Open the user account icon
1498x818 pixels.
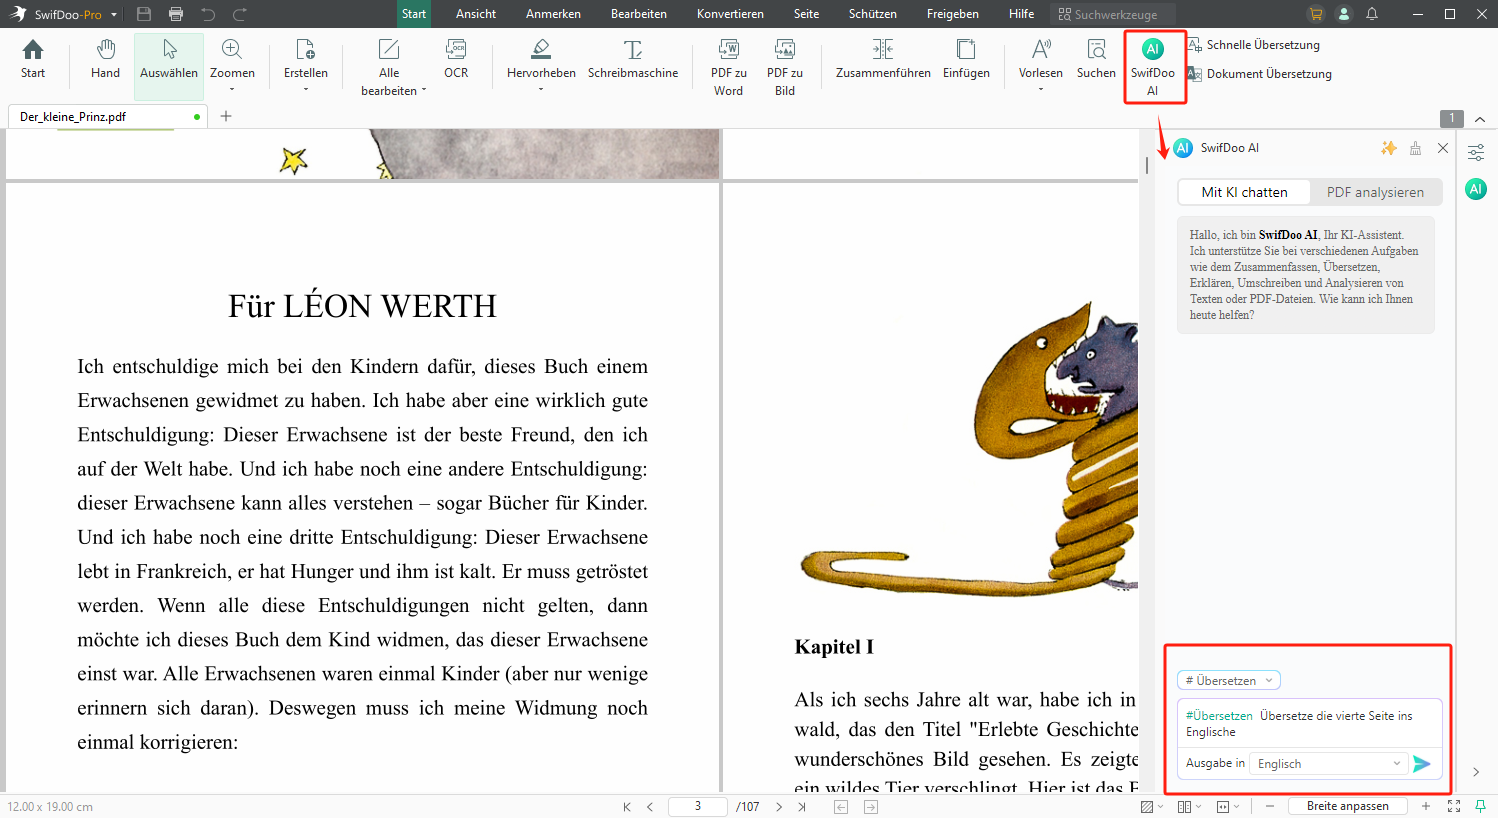pyautogui.click(x=1344, y=14)
